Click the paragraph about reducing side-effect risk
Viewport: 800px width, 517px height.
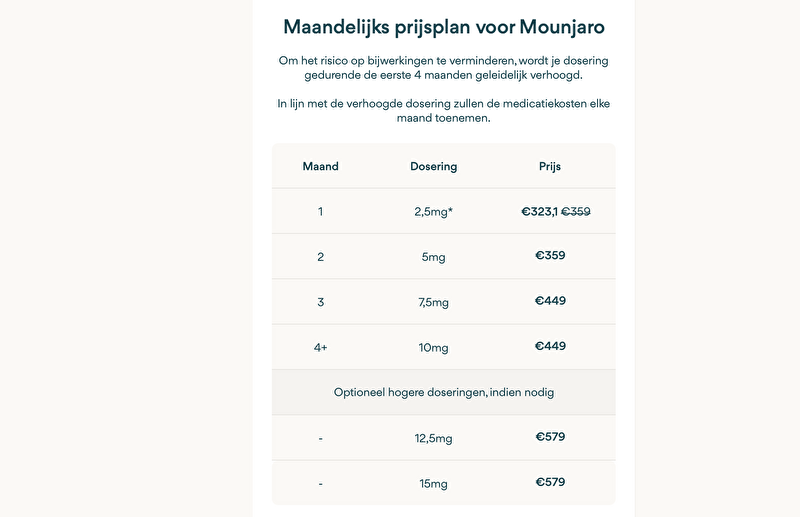[443, 68]
